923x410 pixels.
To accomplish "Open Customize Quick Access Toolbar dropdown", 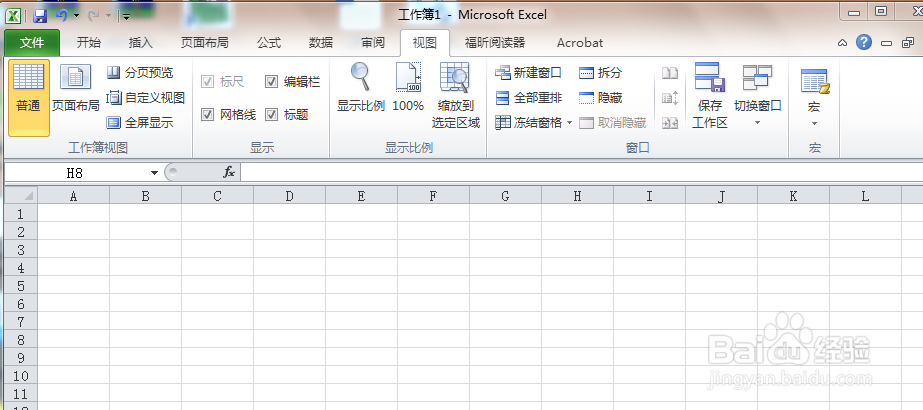I will pyautogui.click(x=125, y=16).
